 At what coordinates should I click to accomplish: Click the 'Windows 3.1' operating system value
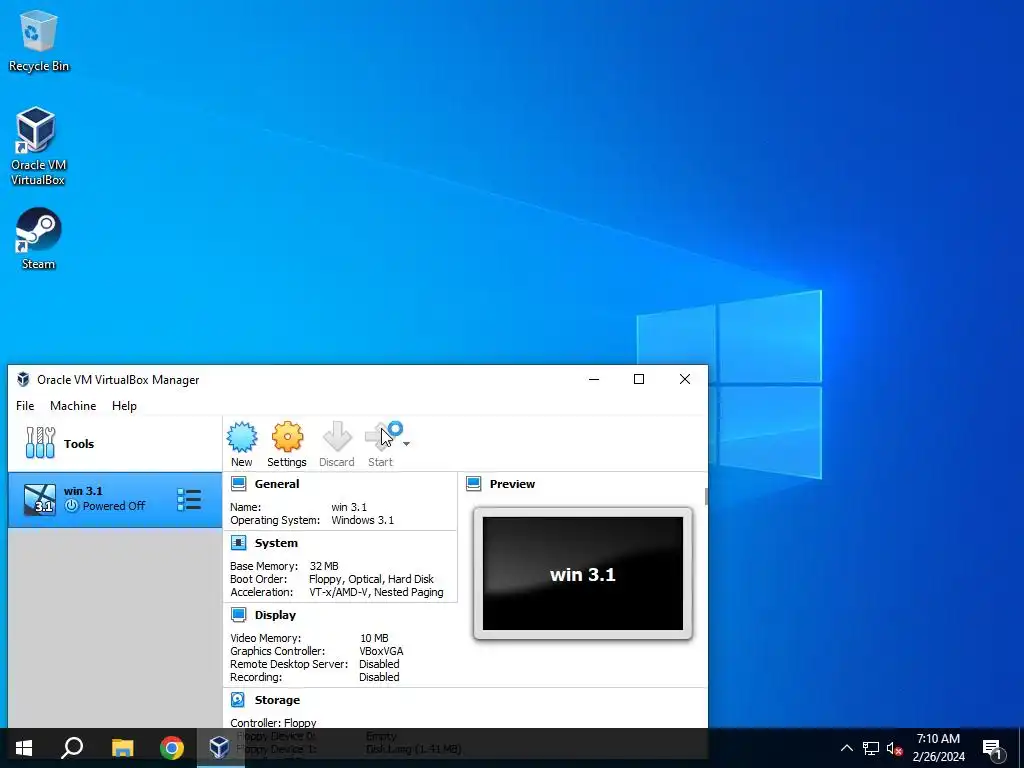pyautogui.click(x=362, y=520)
